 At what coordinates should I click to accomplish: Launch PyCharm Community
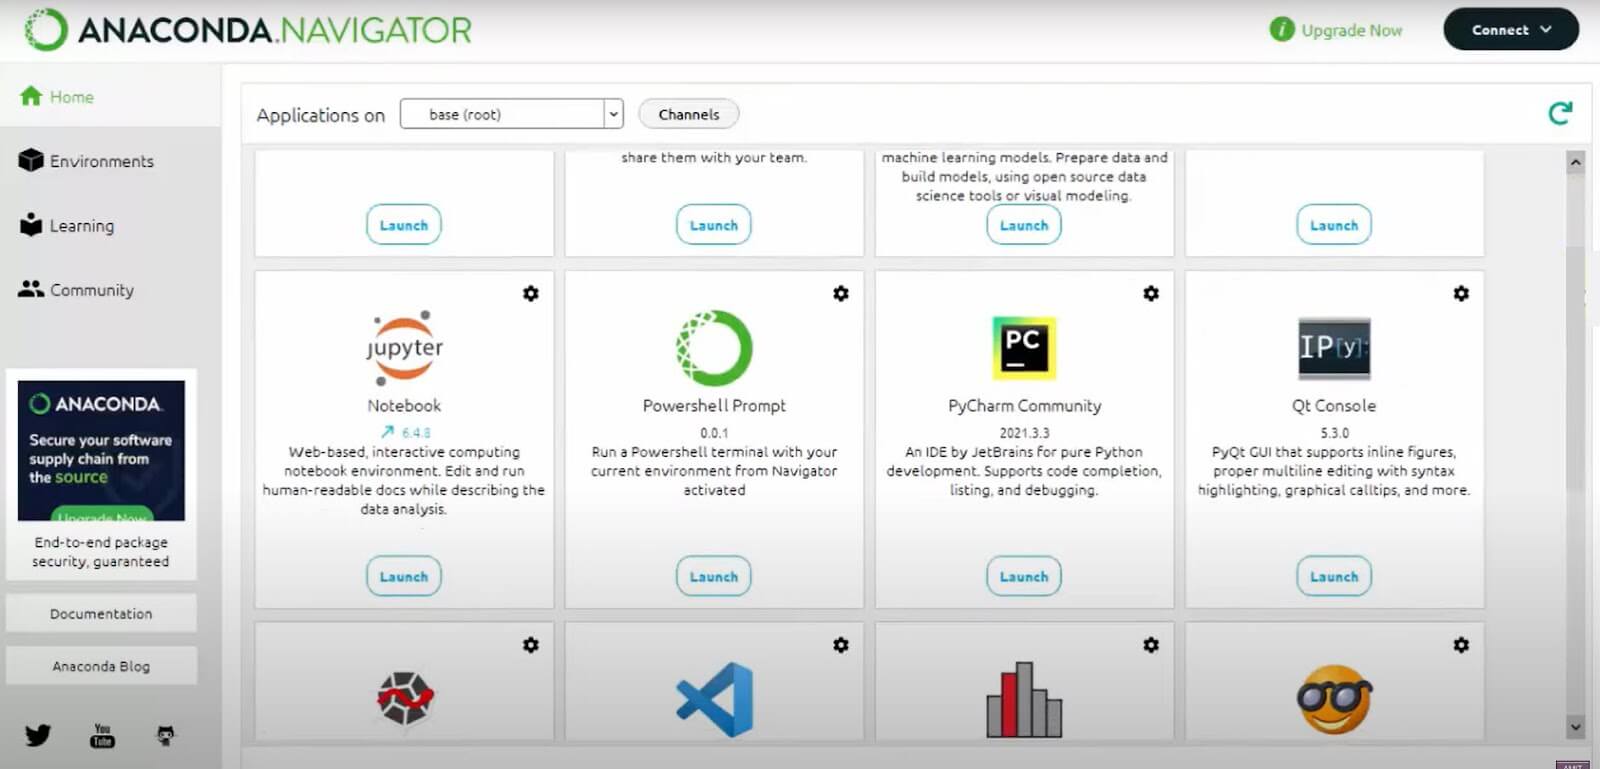(x=1024, y=576)
